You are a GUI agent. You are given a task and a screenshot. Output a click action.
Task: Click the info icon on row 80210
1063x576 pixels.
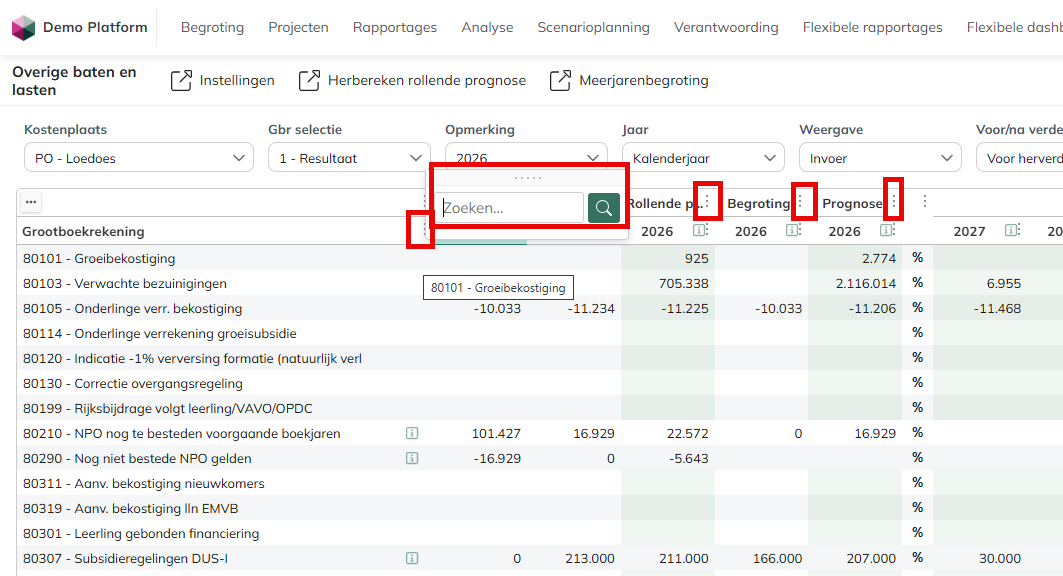tap(412, 434)
